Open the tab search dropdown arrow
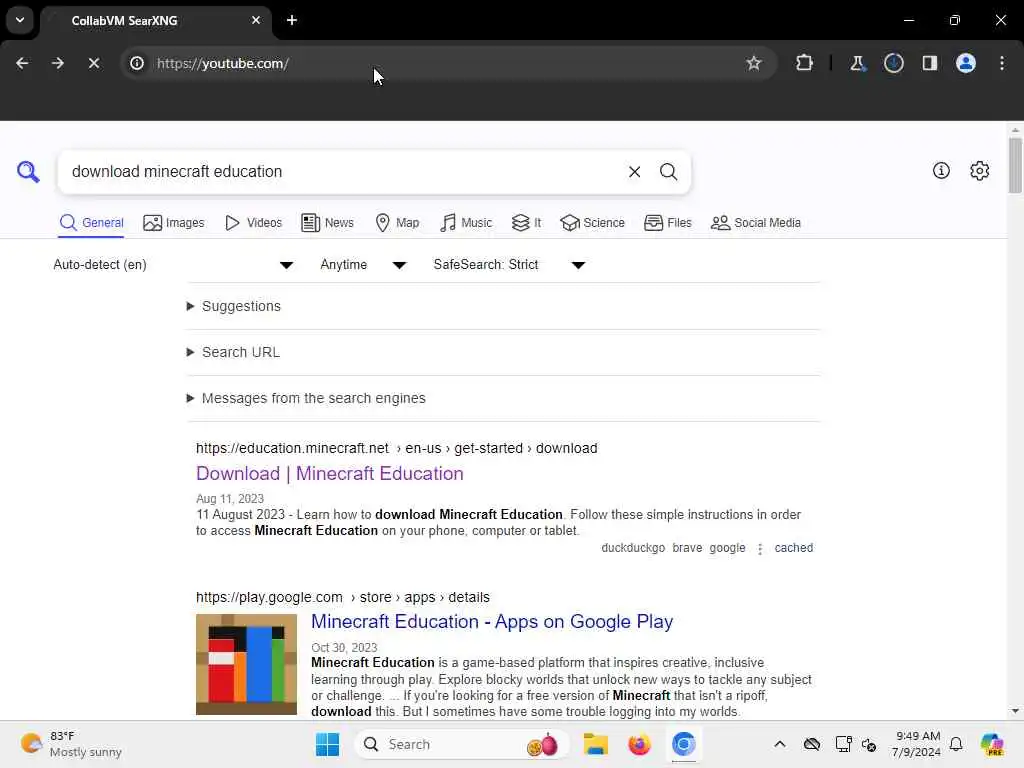Viewport: 1024px width, 768px height. pyautogui.click(x=20, y=20)
